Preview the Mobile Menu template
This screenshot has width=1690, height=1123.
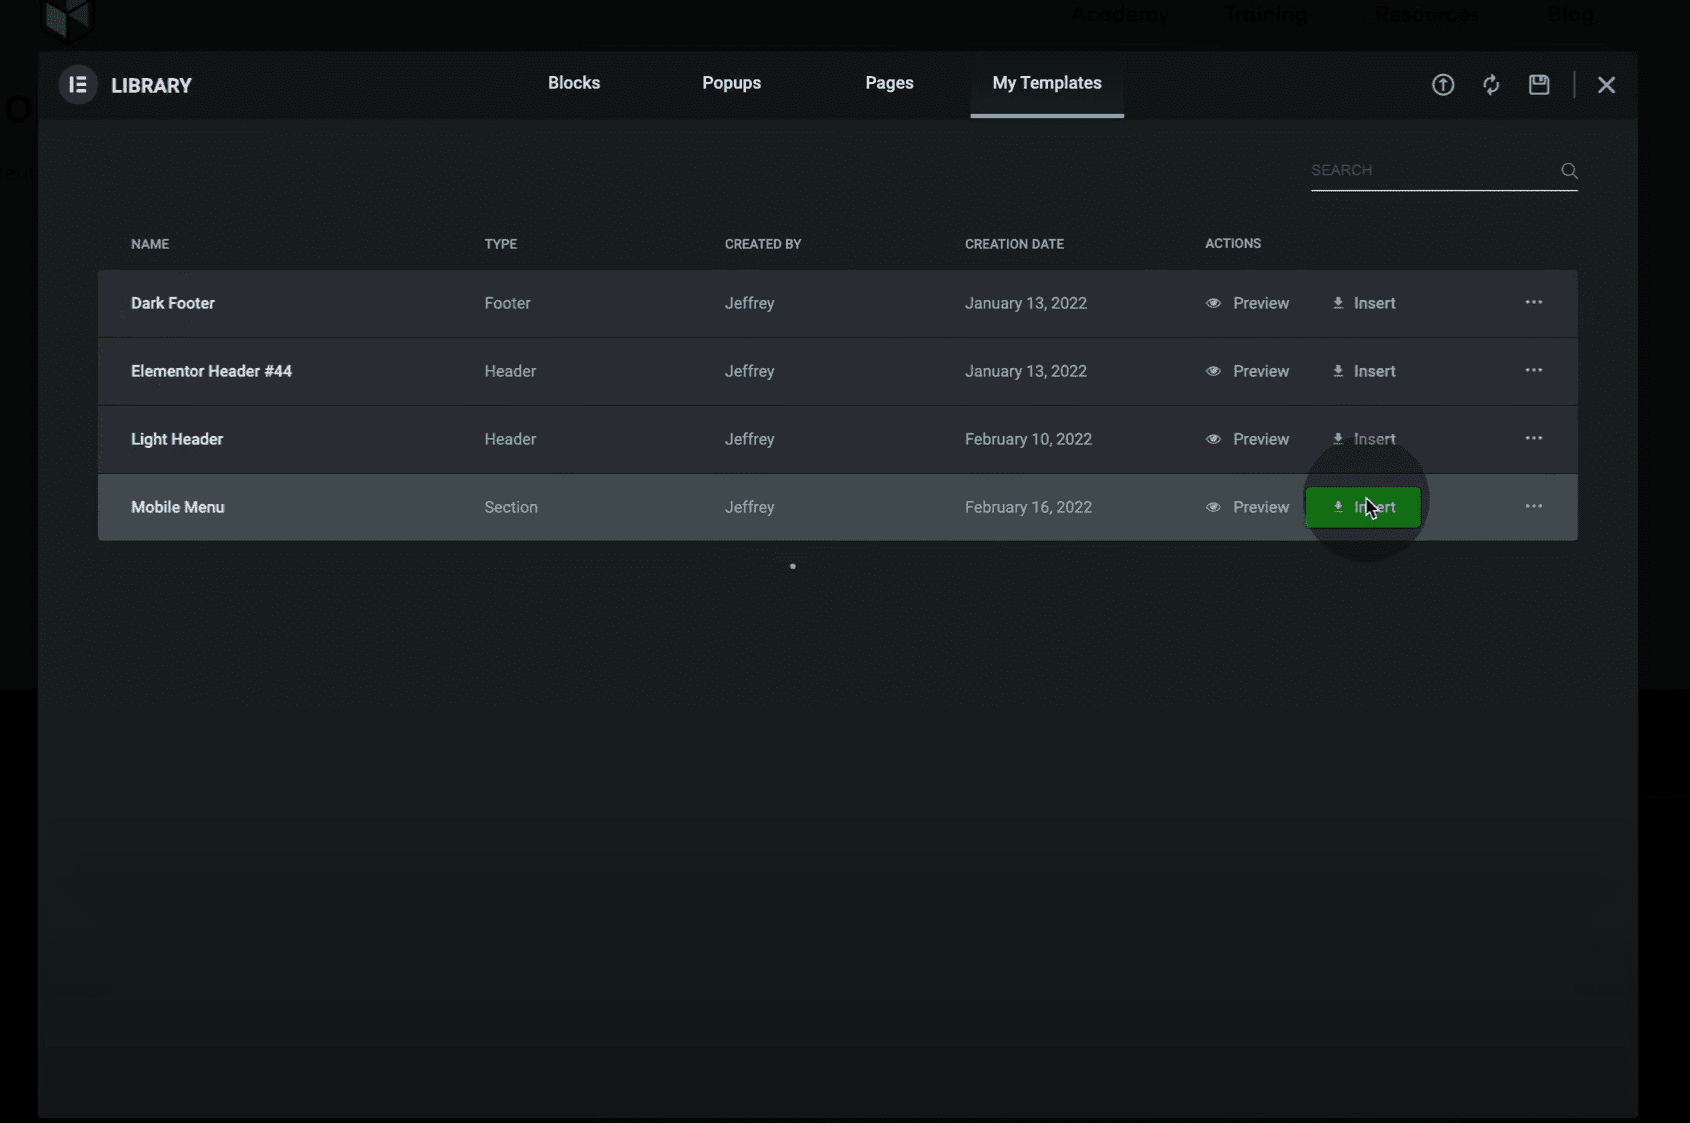coord(1247,507)
